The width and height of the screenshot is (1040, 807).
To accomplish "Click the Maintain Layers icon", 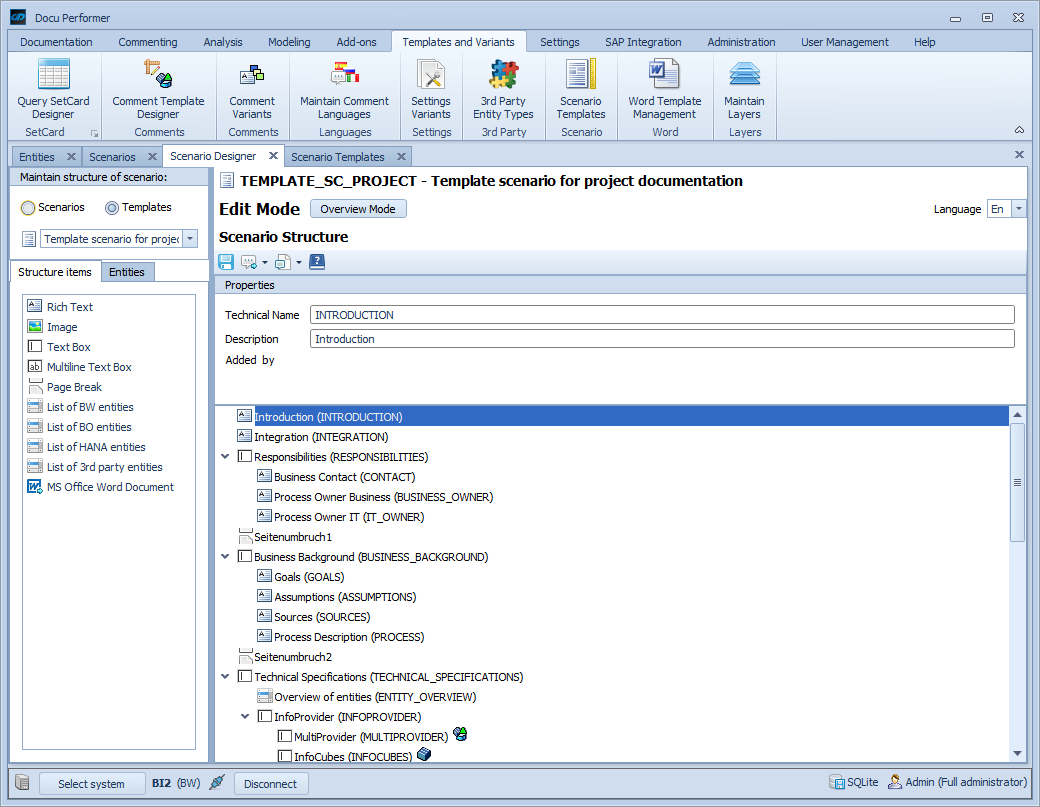I will pyautogui.click(x=744, y=76).
